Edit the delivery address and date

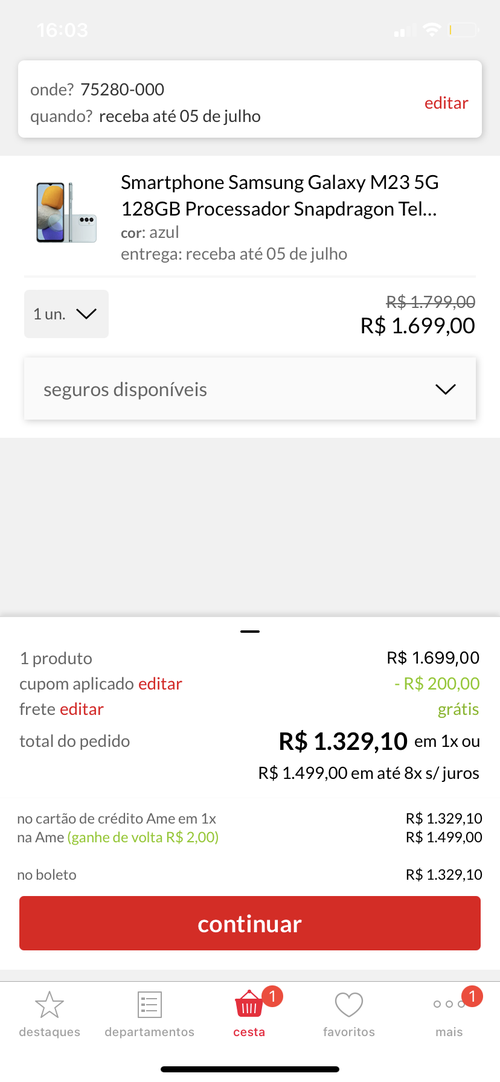(446, 103)
